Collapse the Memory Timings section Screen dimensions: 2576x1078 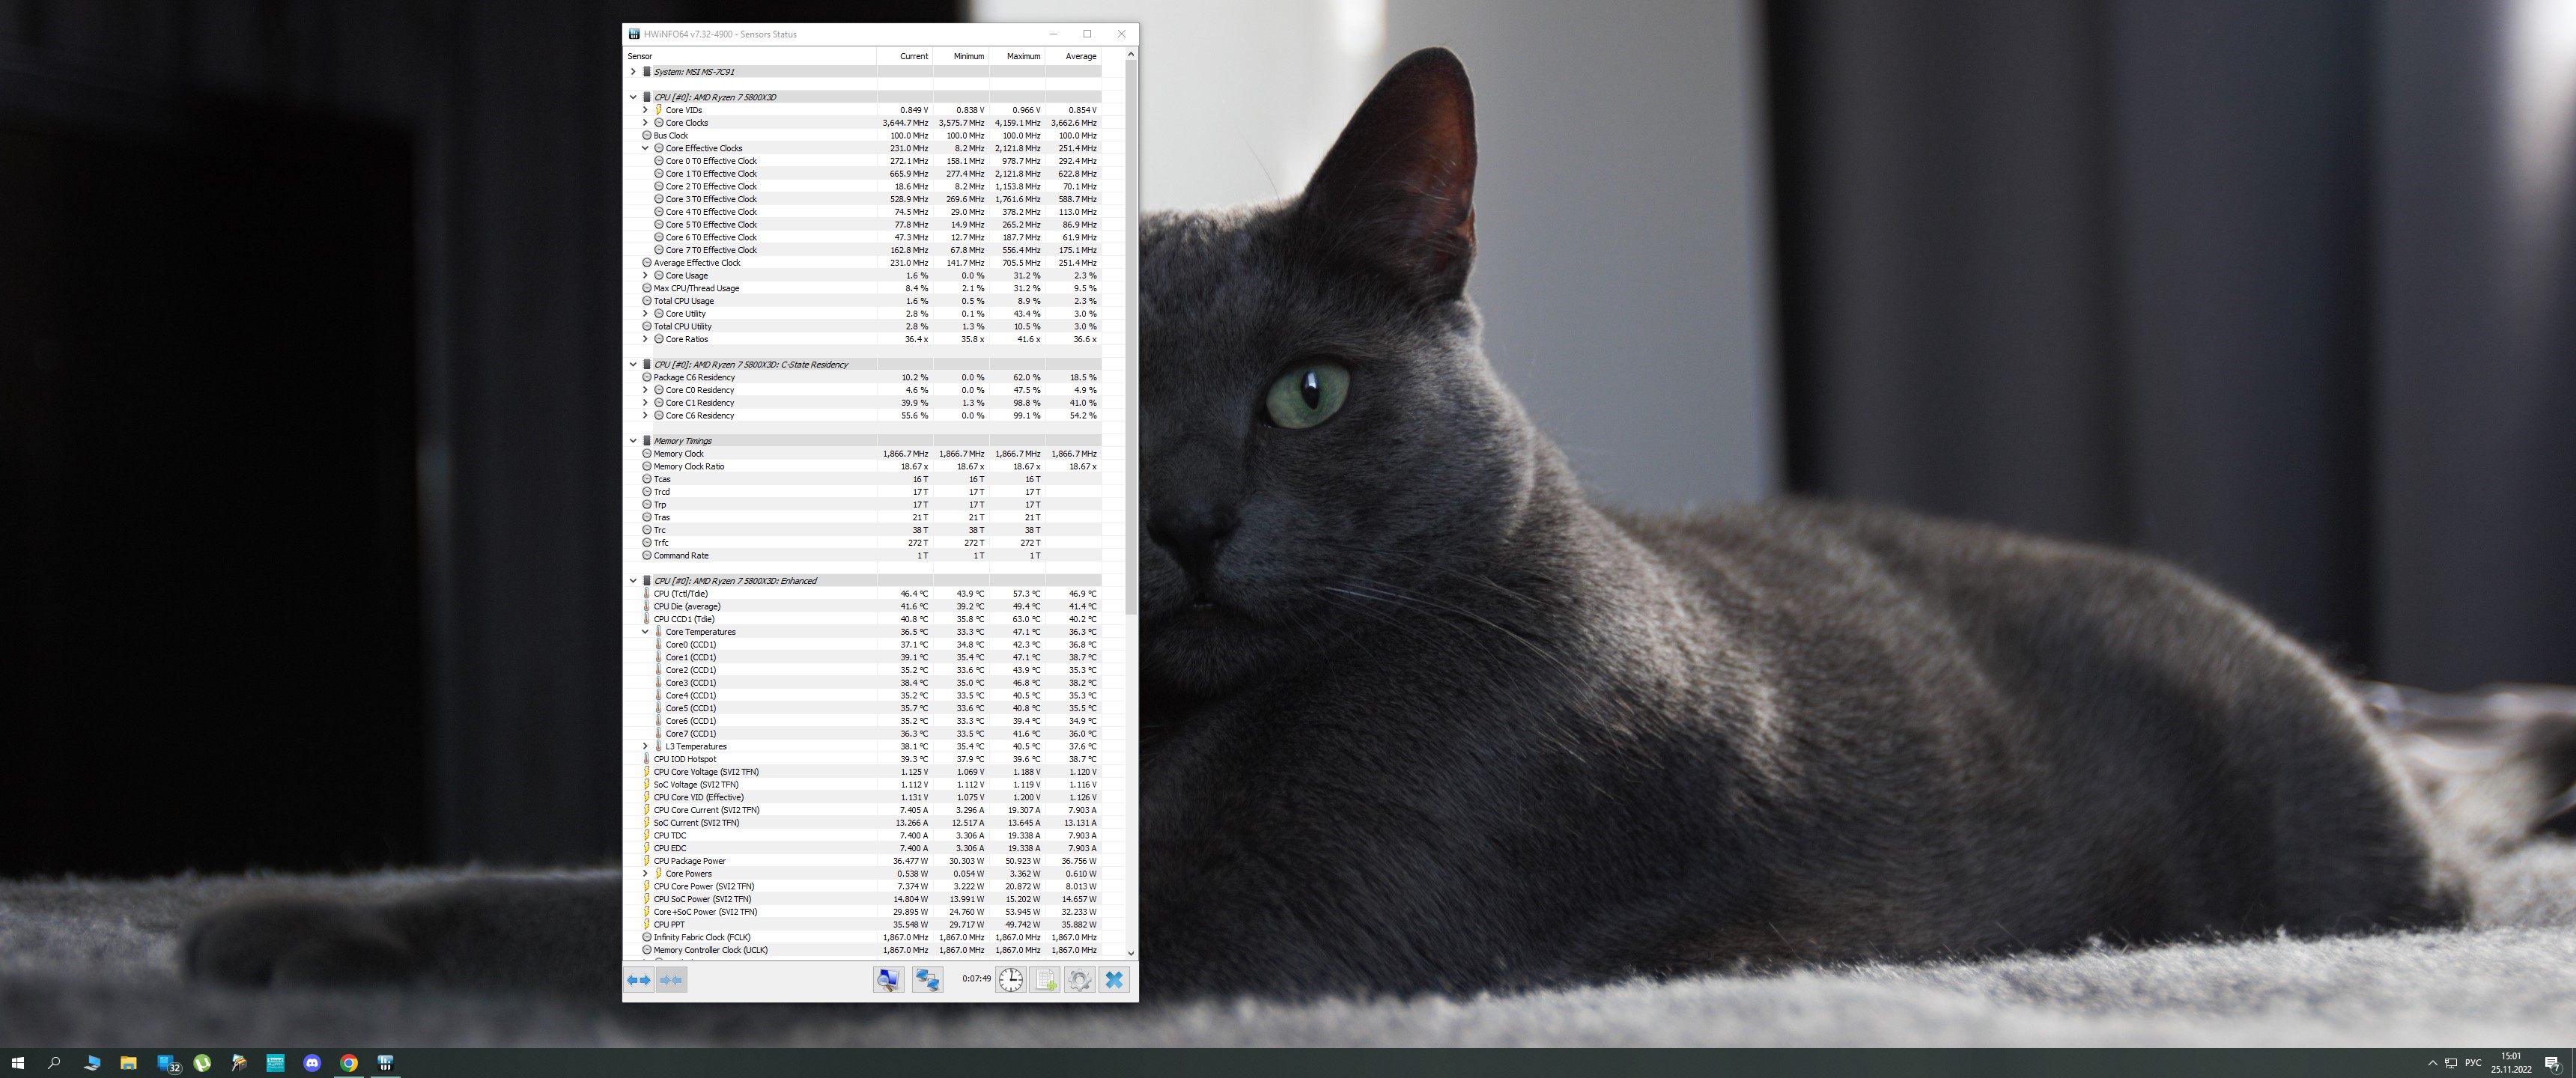pos(633,441)
